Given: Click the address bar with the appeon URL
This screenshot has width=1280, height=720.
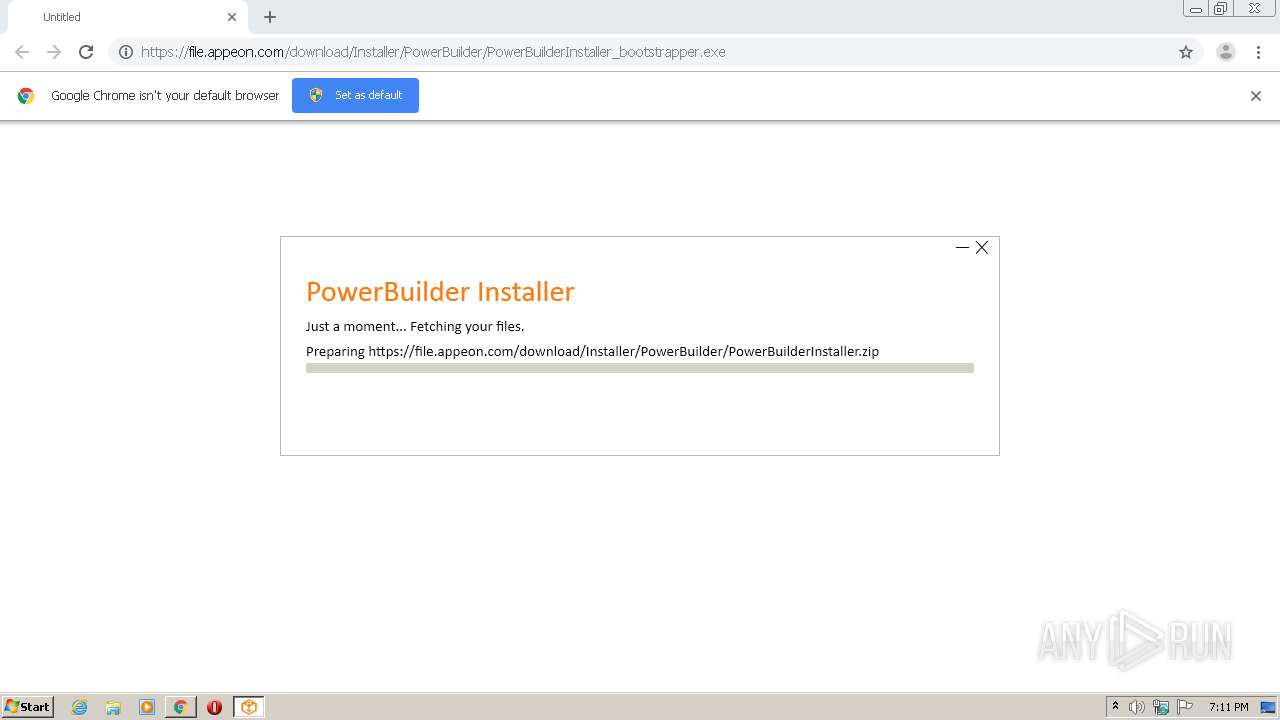Looking at the screenshot, I should coord(654,52).
